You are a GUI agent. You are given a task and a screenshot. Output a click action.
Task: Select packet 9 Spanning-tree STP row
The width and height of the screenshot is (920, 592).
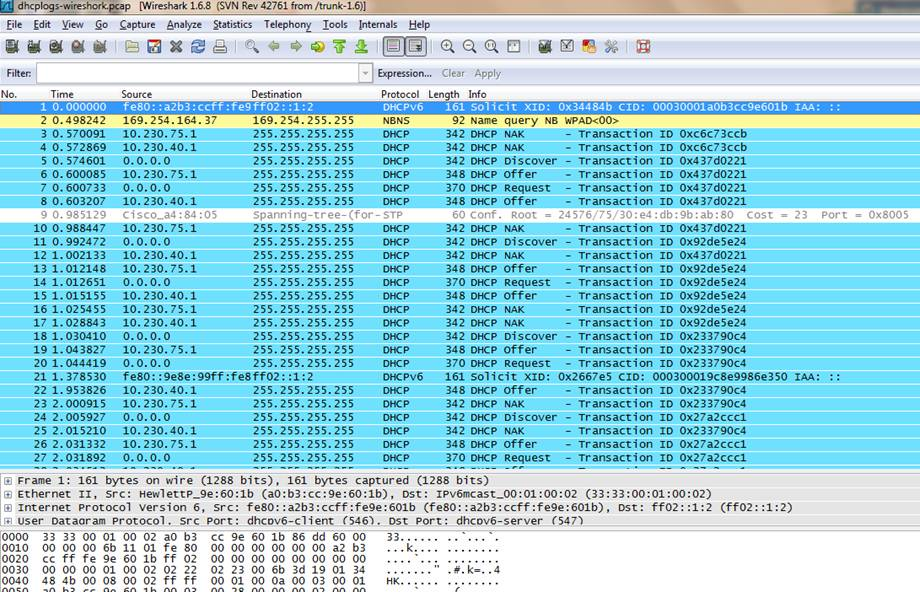pos(460,215)
